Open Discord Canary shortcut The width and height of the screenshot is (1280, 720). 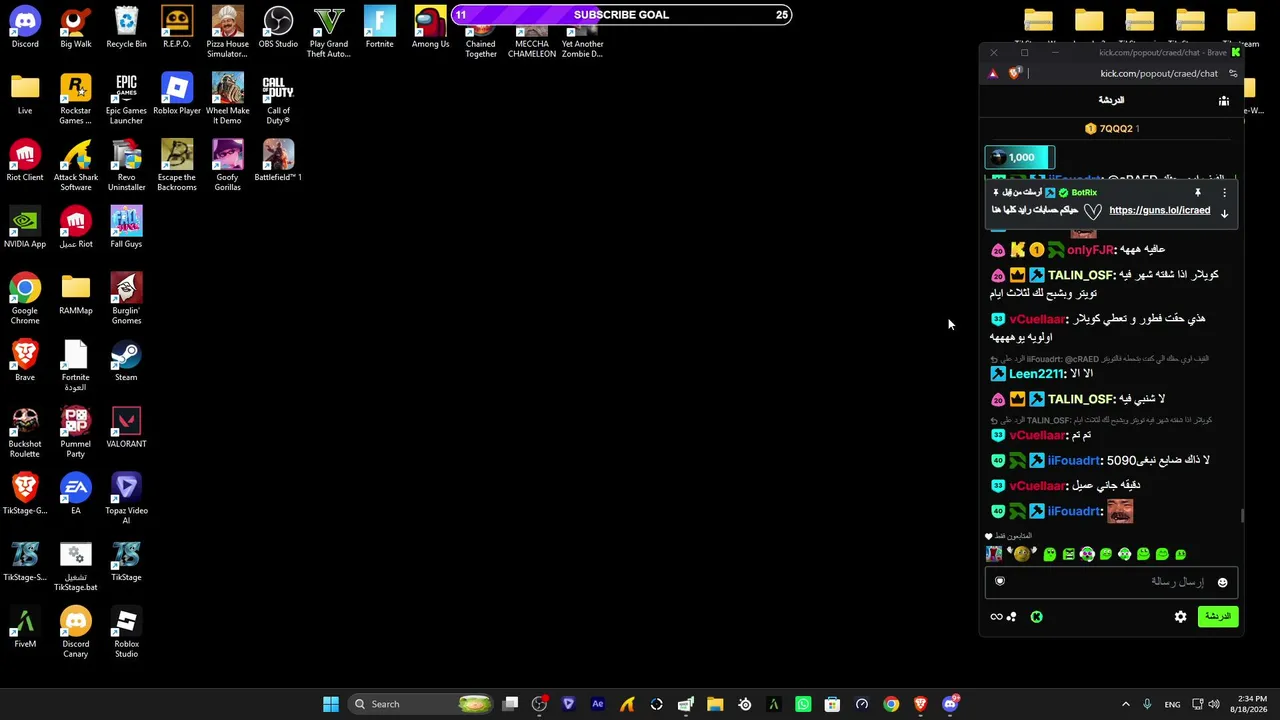(x=76, y=632)
